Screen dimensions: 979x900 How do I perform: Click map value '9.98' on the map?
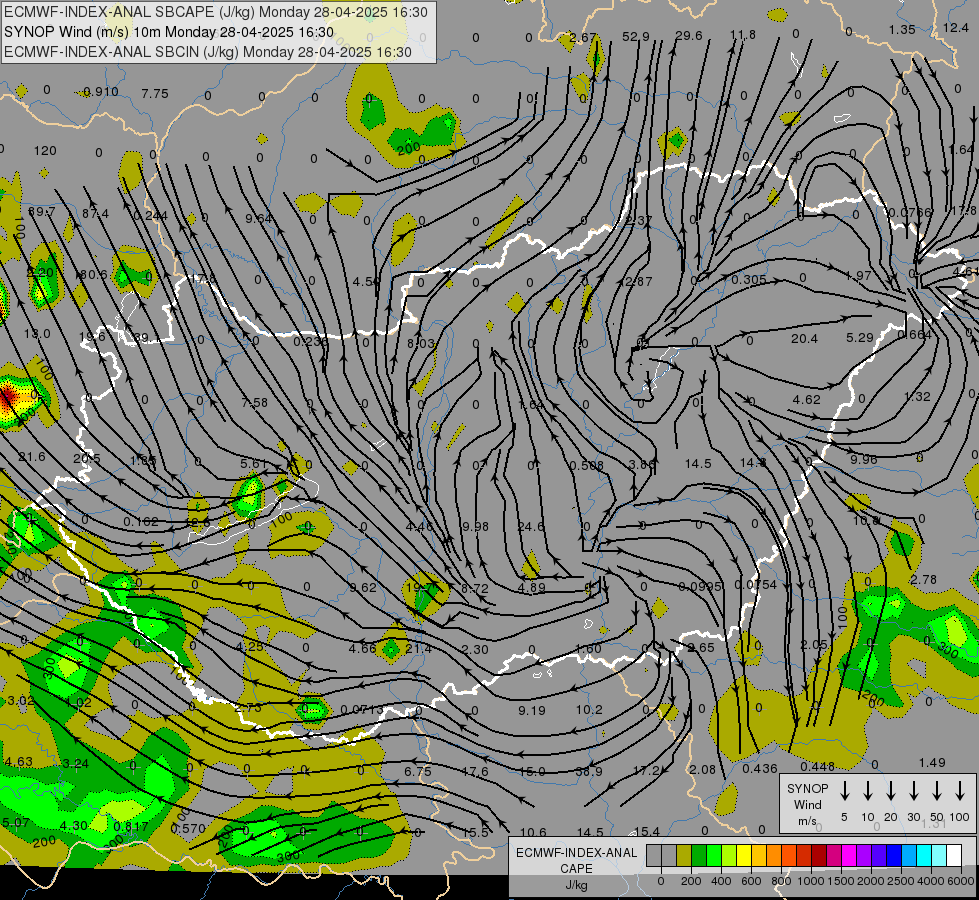[476, 527]
